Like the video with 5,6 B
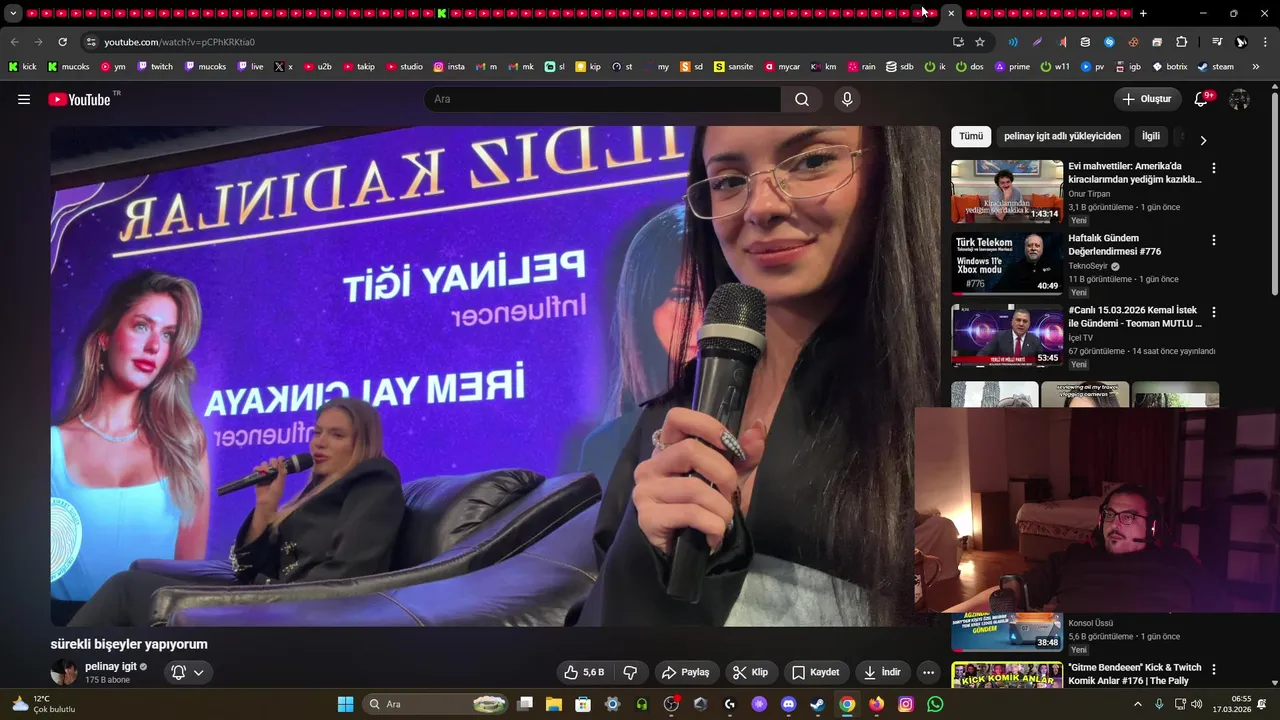Image resolution: width=1280 pixels, height=720 pixels. click(x=583, y=672)
